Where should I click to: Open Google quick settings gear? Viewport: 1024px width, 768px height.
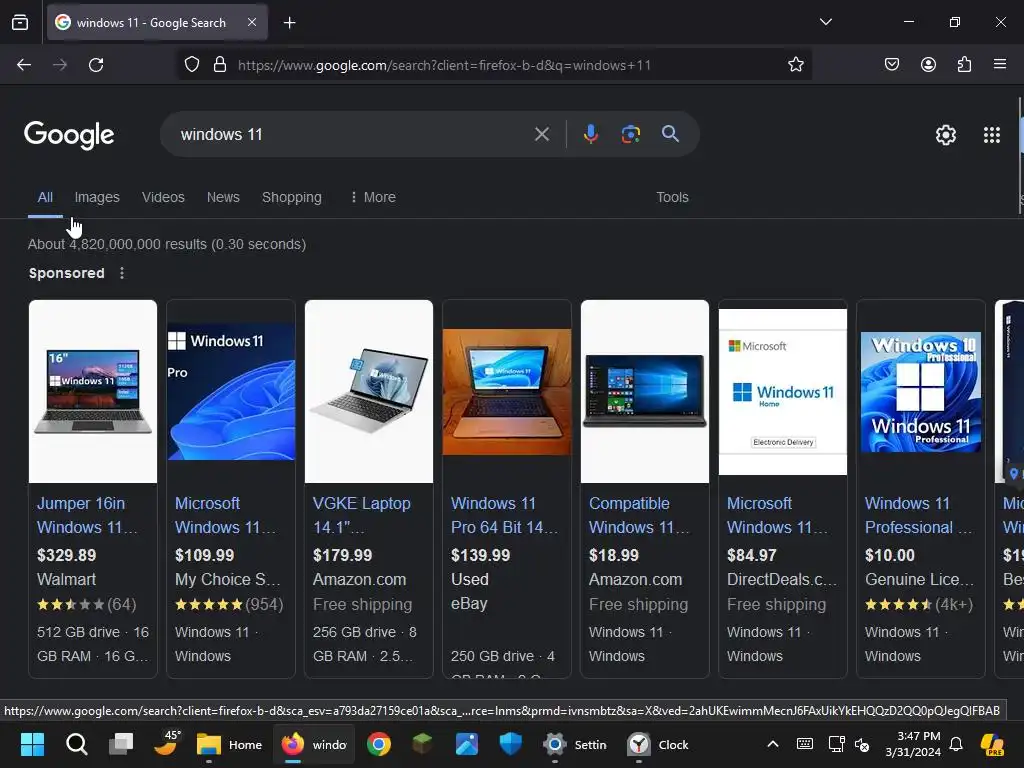[x=946, y=135]
